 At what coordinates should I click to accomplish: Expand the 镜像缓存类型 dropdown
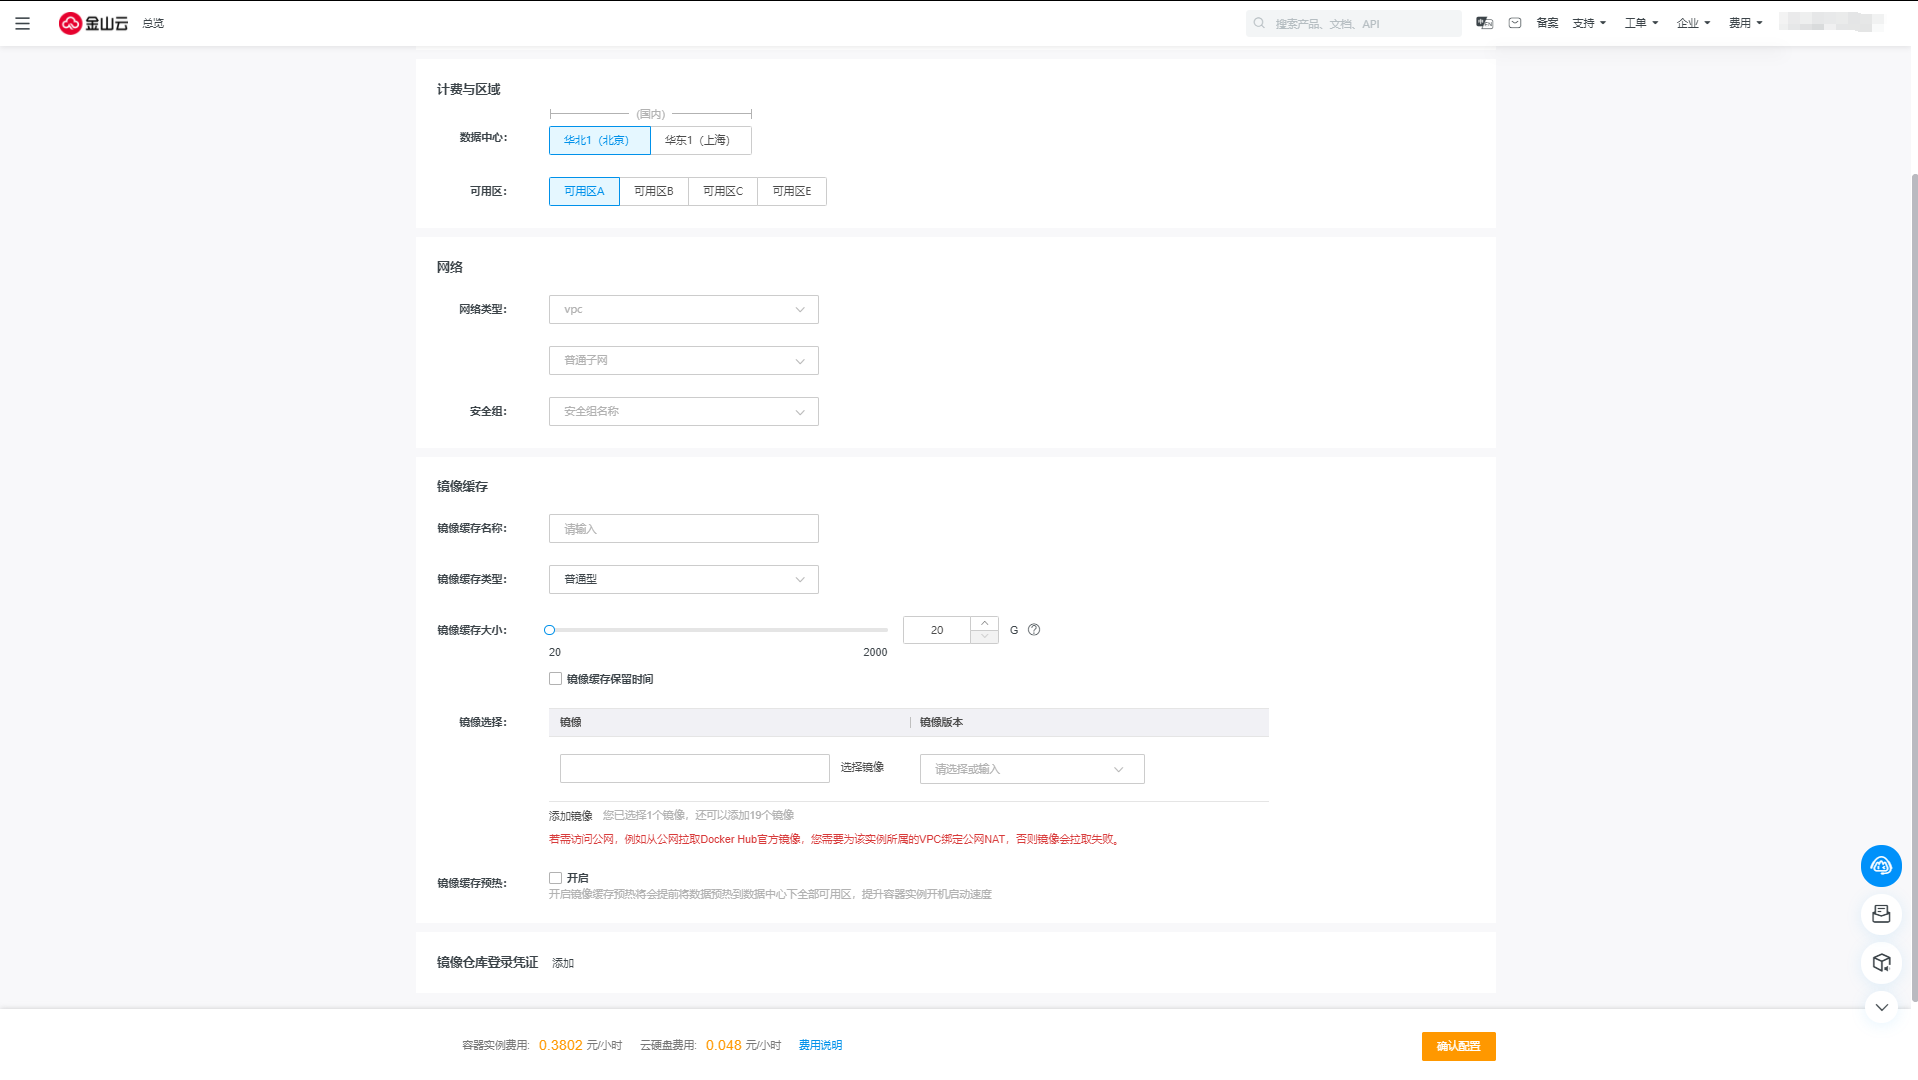(683, 580)
